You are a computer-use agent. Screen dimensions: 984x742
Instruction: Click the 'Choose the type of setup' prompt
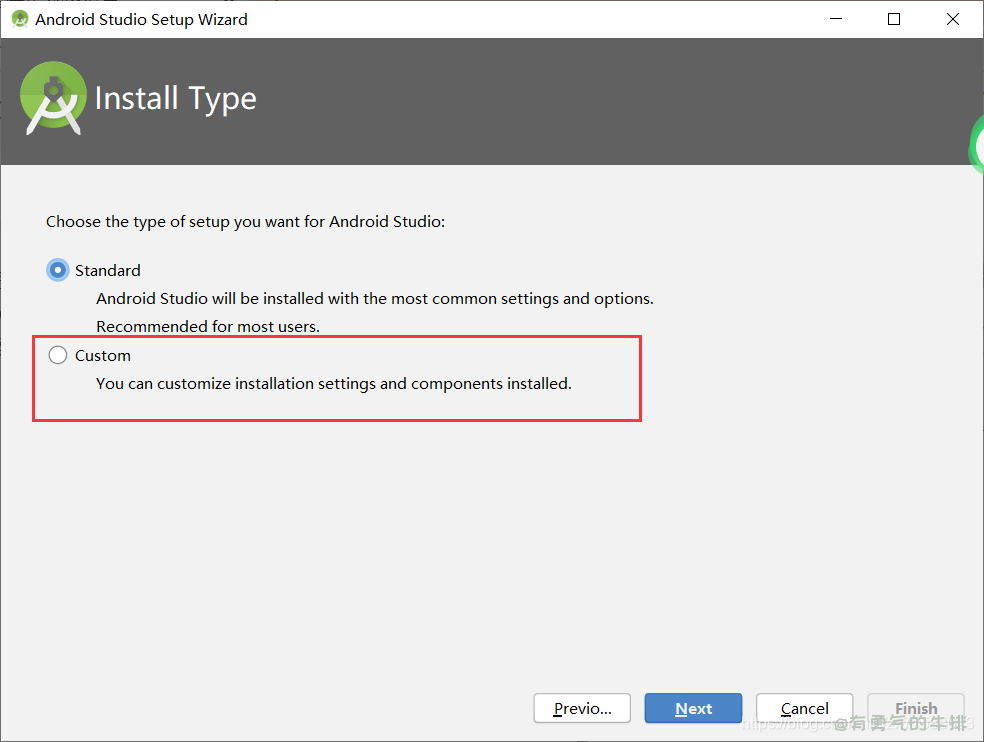tap(245, 222)
